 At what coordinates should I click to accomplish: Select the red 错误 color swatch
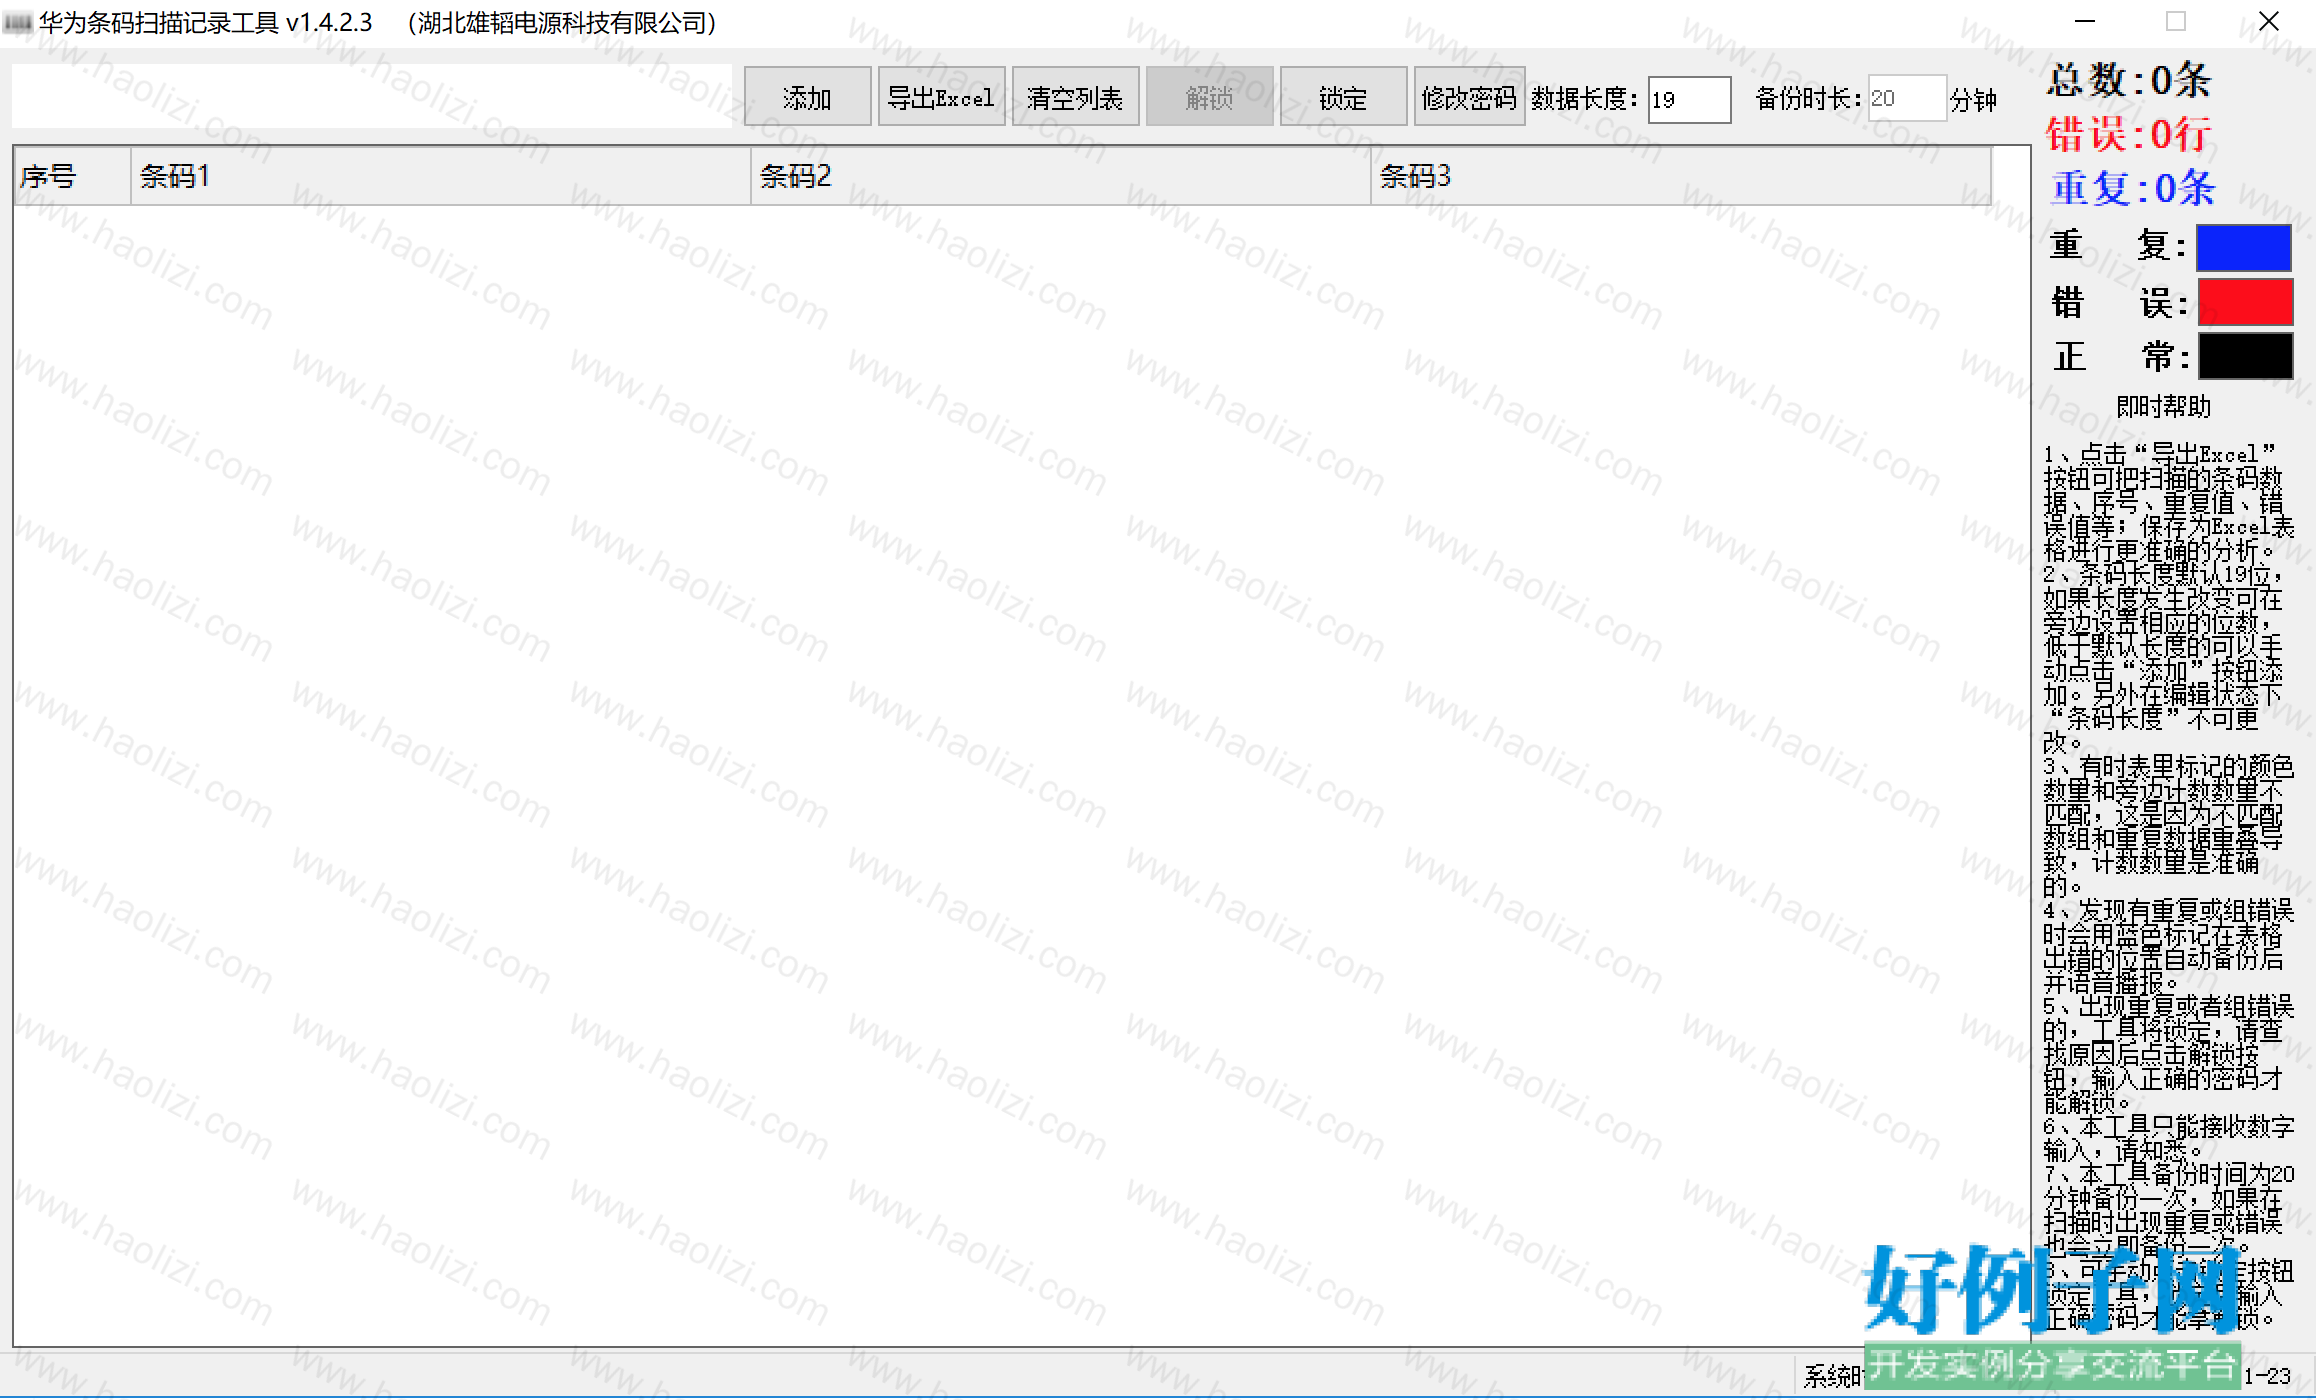pyautogui.click(x=2244, y=302)
